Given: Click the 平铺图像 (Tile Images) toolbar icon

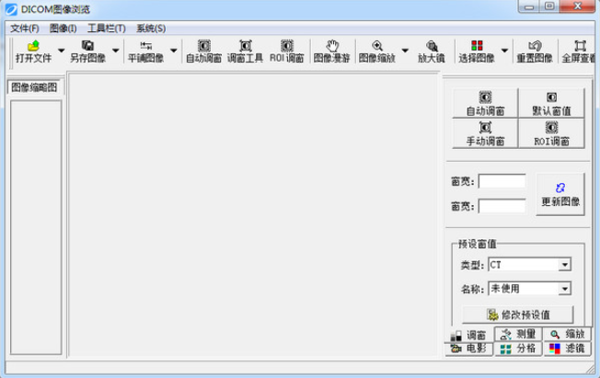Looking at the screenshot, I should 146,51.
